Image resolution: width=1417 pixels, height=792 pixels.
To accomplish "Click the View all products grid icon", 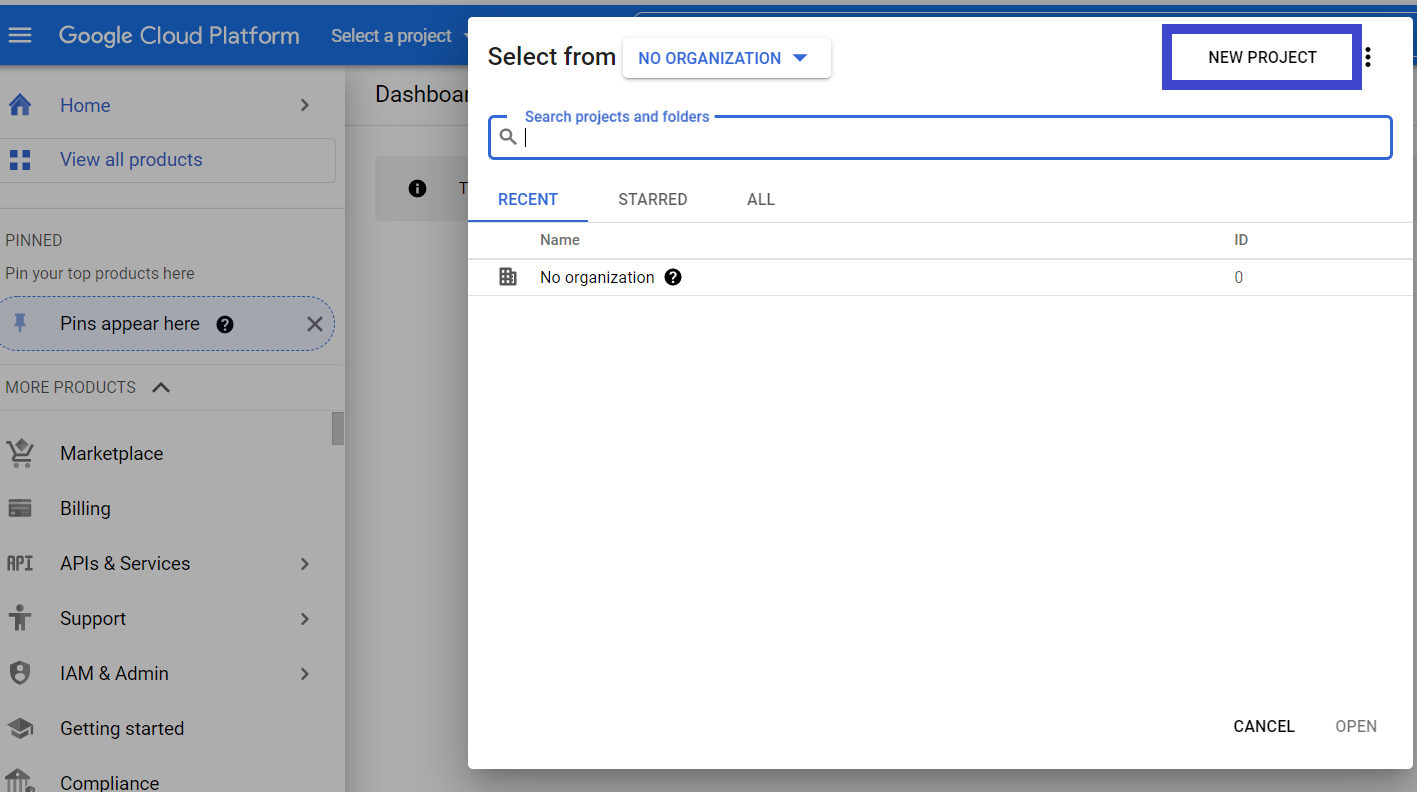I will [20, 160].
